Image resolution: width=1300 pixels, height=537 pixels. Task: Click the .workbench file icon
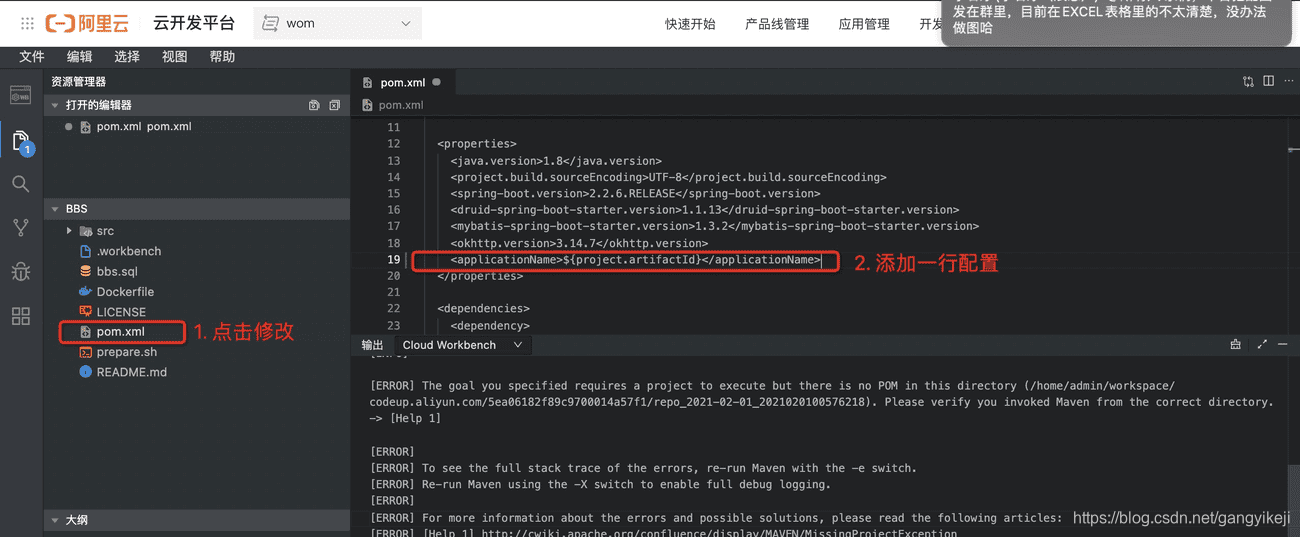point(86,252)
